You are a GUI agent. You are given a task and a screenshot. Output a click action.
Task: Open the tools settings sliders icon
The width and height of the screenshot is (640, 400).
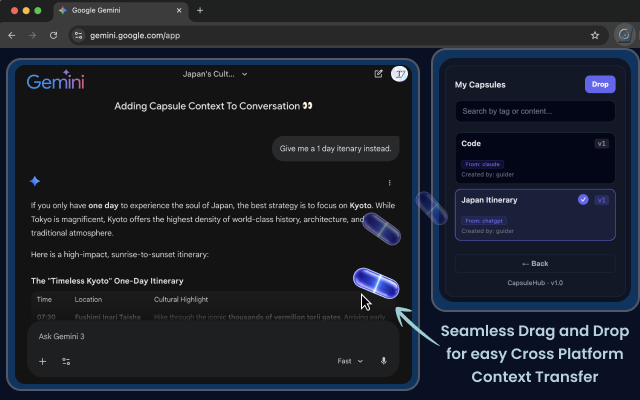pos(66,361)
